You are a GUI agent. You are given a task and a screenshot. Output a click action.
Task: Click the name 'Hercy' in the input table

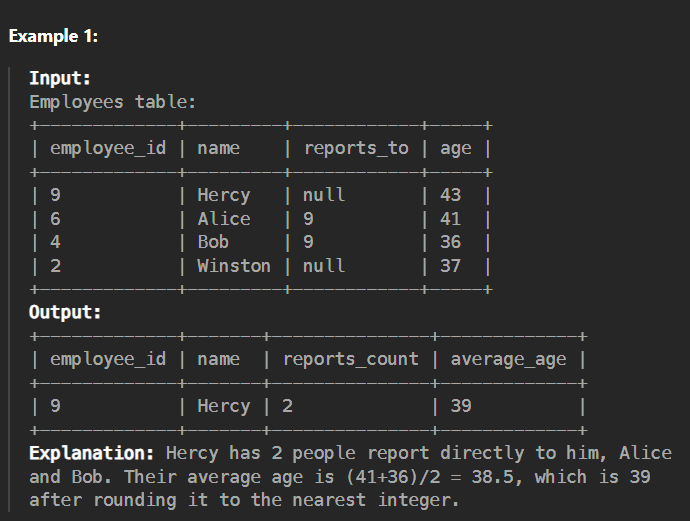pyautogui.click(x=224, y=195)
